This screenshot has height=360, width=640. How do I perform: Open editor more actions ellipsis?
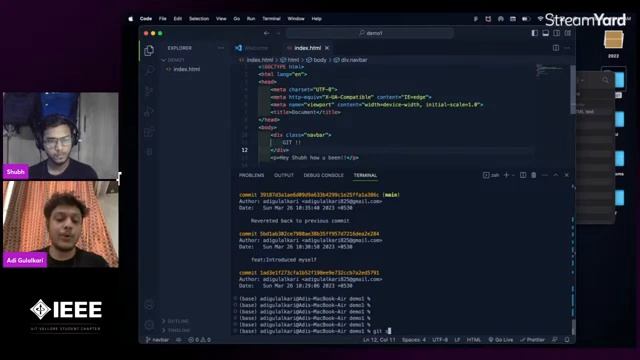click(x=567, y=48)
